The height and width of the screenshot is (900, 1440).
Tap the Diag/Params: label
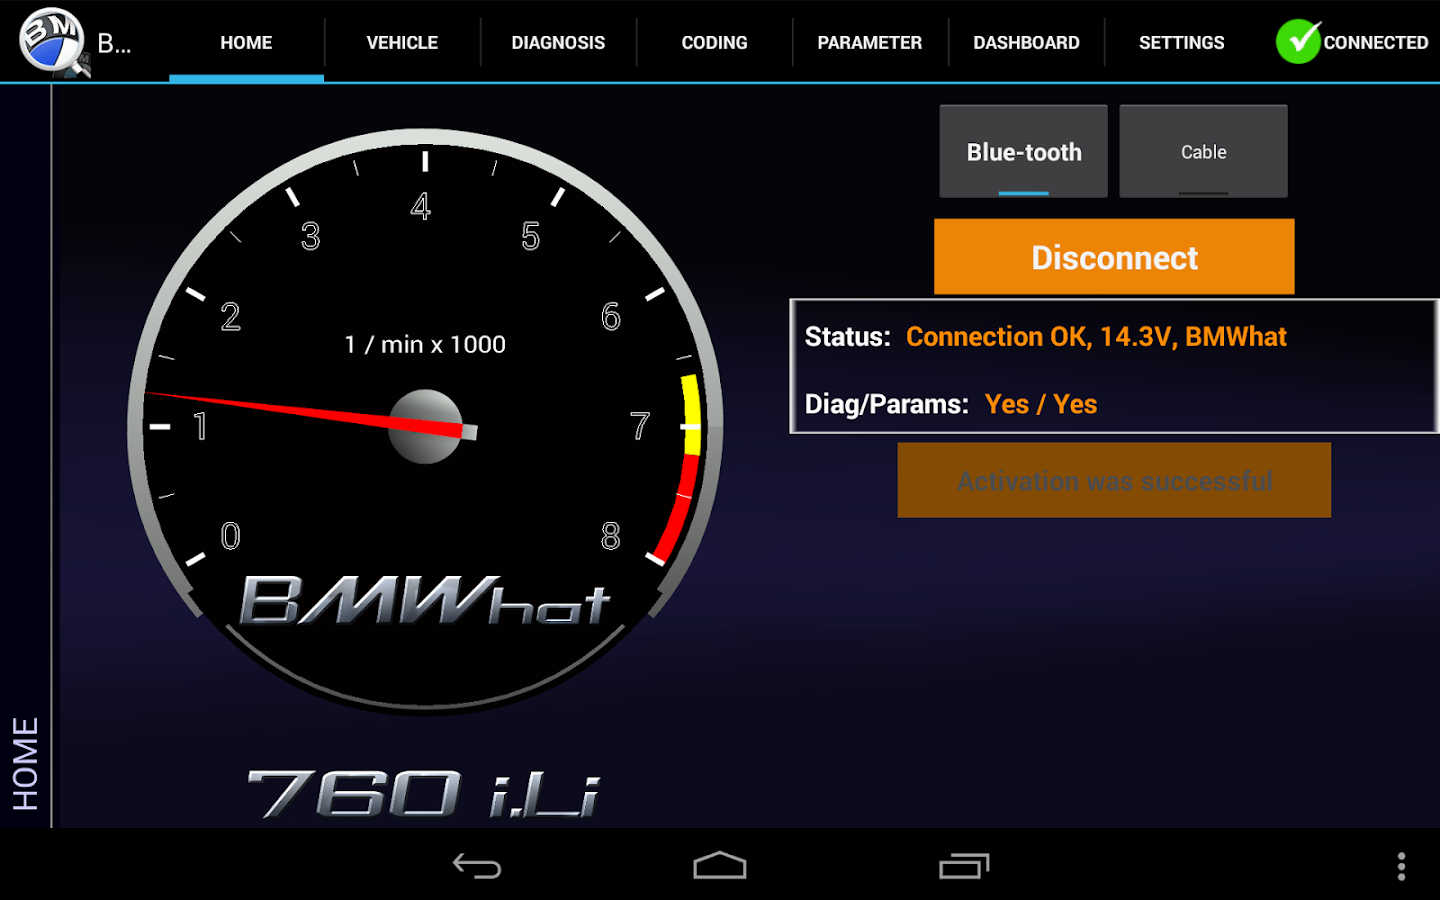(887, 404)
